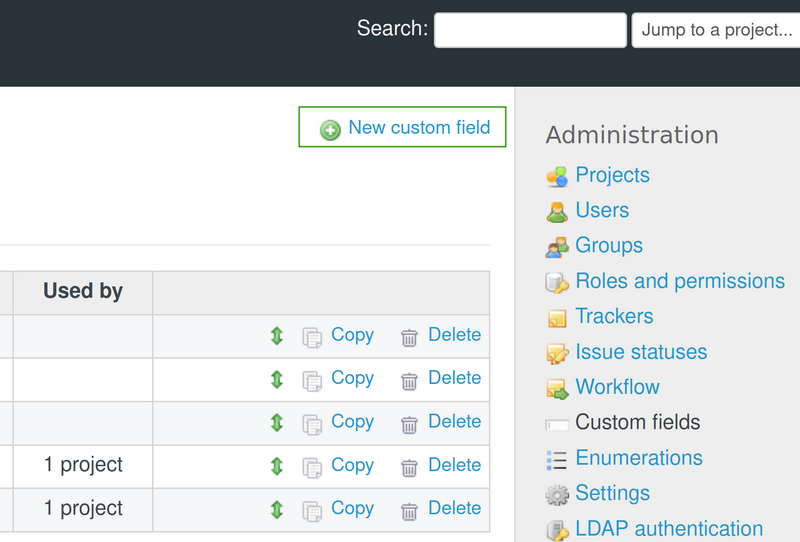Focus the Search input field
Viewport: 800px width, 542px height.
pos(530,30)
